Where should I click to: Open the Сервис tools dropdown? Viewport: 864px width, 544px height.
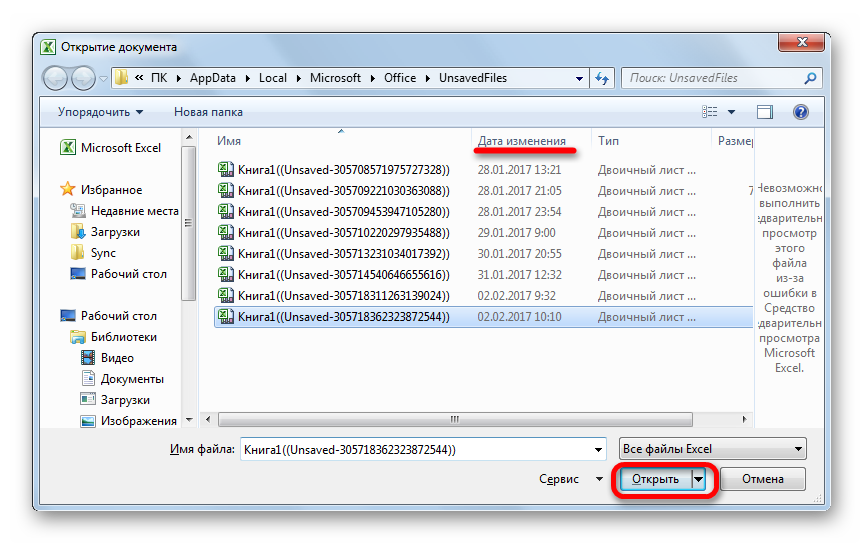[570, 479]
